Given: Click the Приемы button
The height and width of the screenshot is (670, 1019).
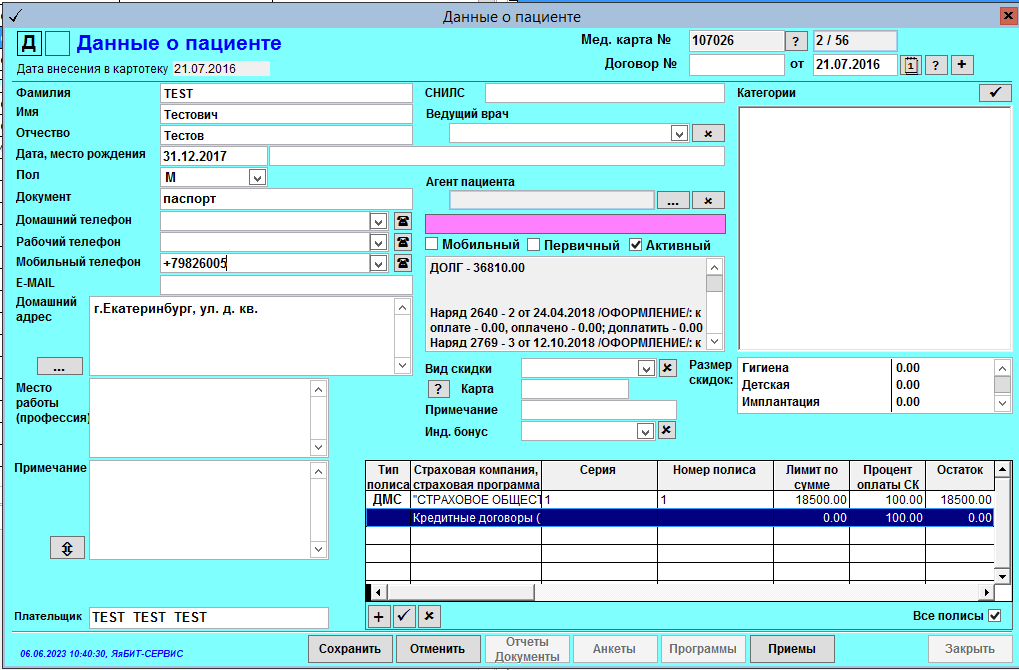Looking at the screenshot, I should (792, 649).
